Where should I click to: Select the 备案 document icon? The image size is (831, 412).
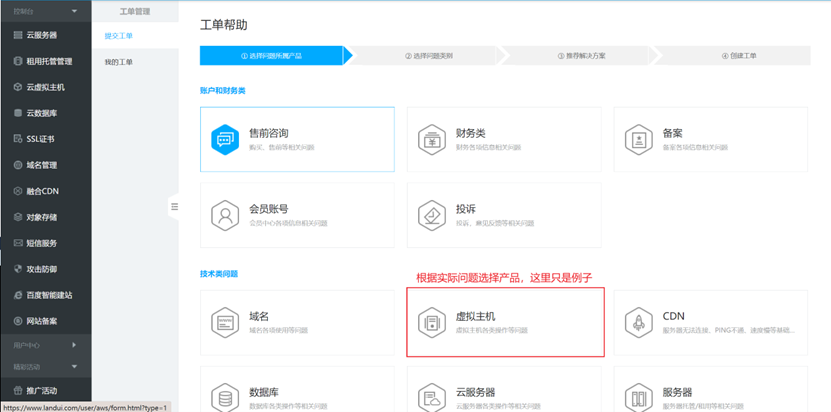pos(638,139)
